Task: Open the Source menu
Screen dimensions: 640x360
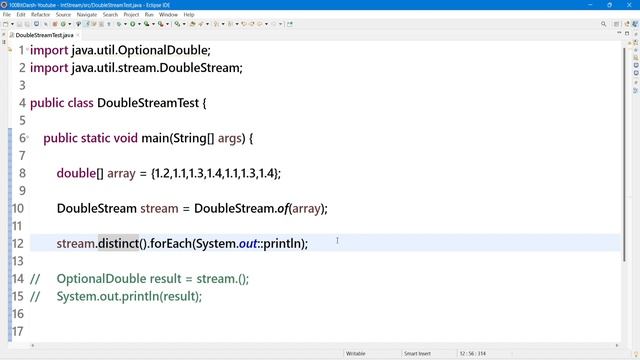Action: 63,14
